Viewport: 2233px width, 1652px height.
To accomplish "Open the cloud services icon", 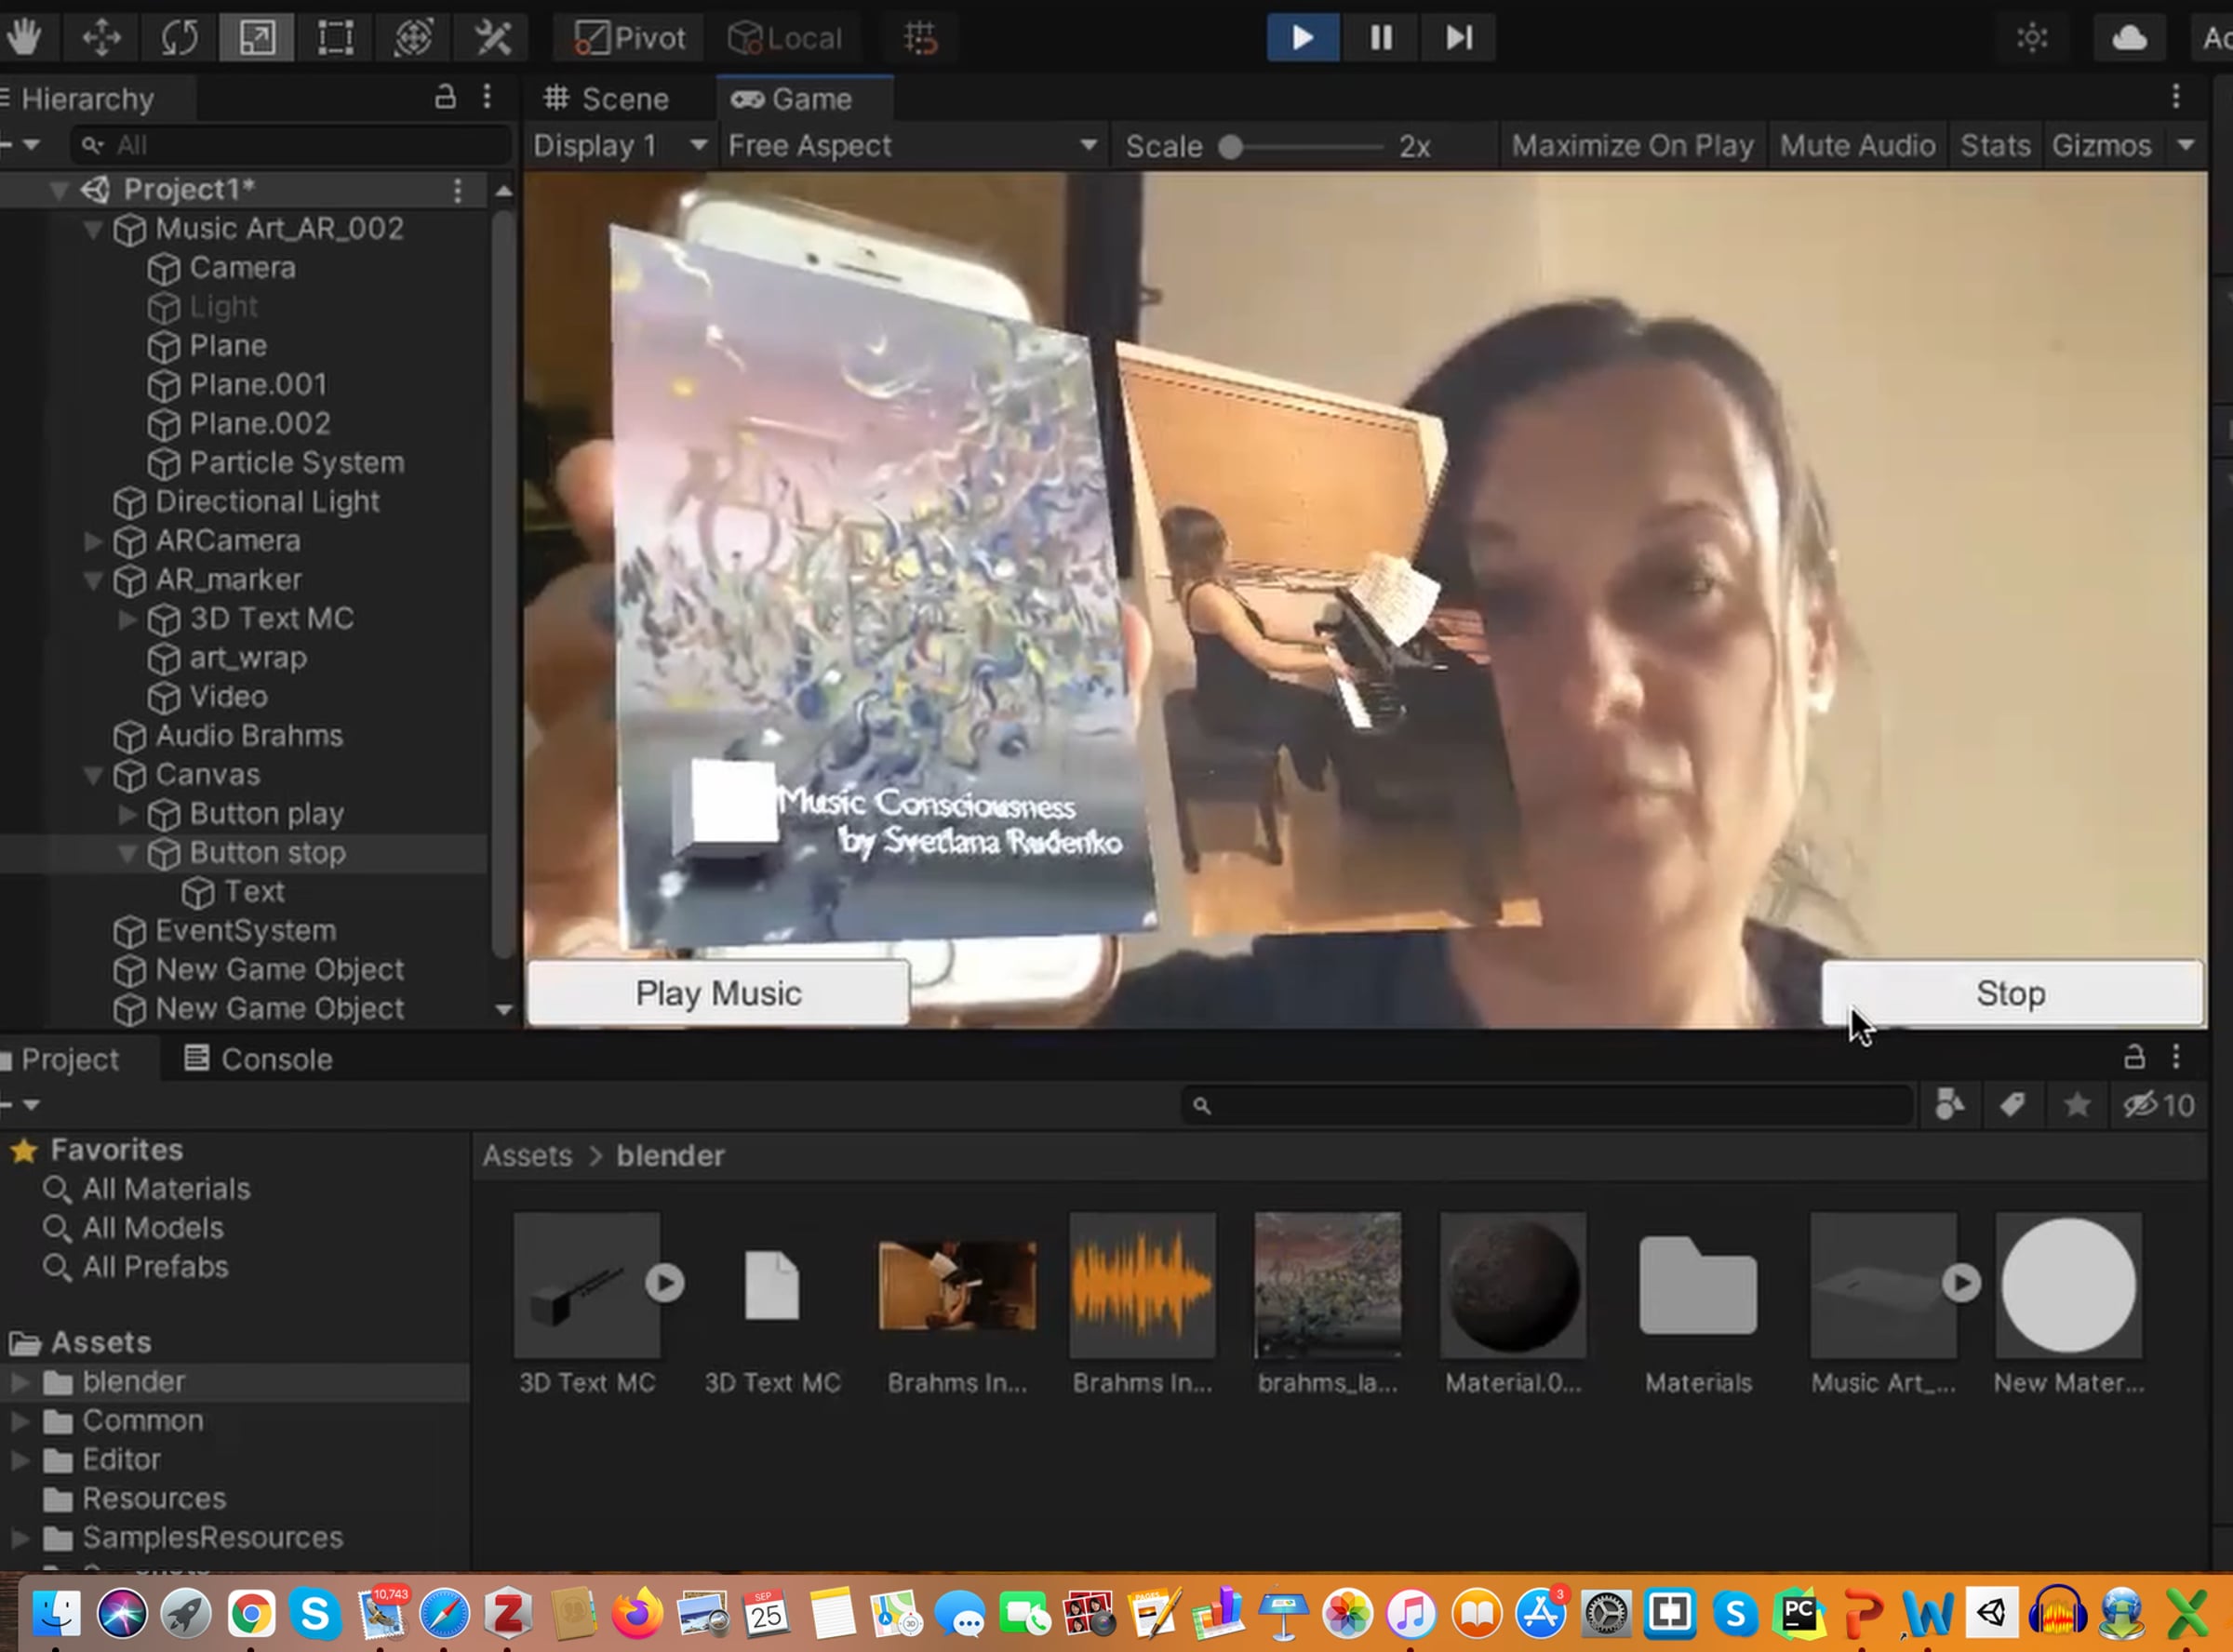I will tap(2129, 38).
